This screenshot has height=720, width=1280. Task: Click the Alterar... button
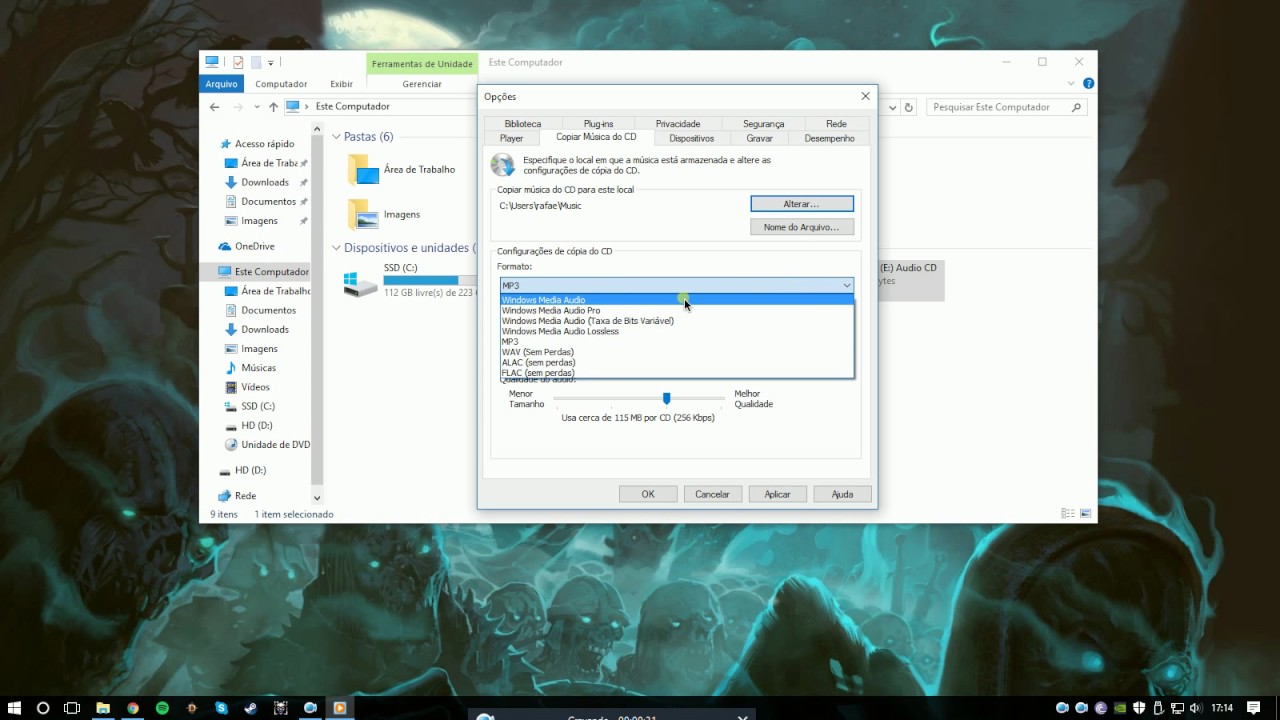(x=802, y=204)
